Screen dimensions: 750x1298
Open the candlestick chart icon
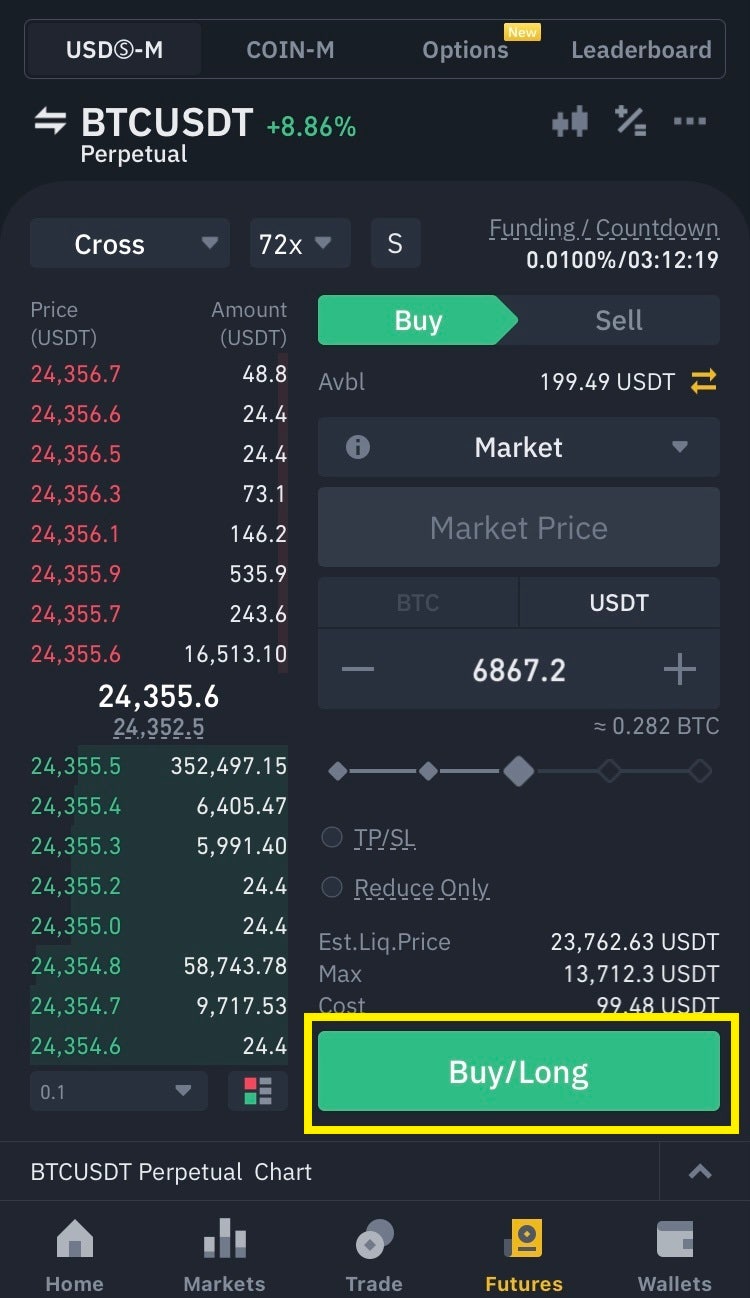[569, 123]
